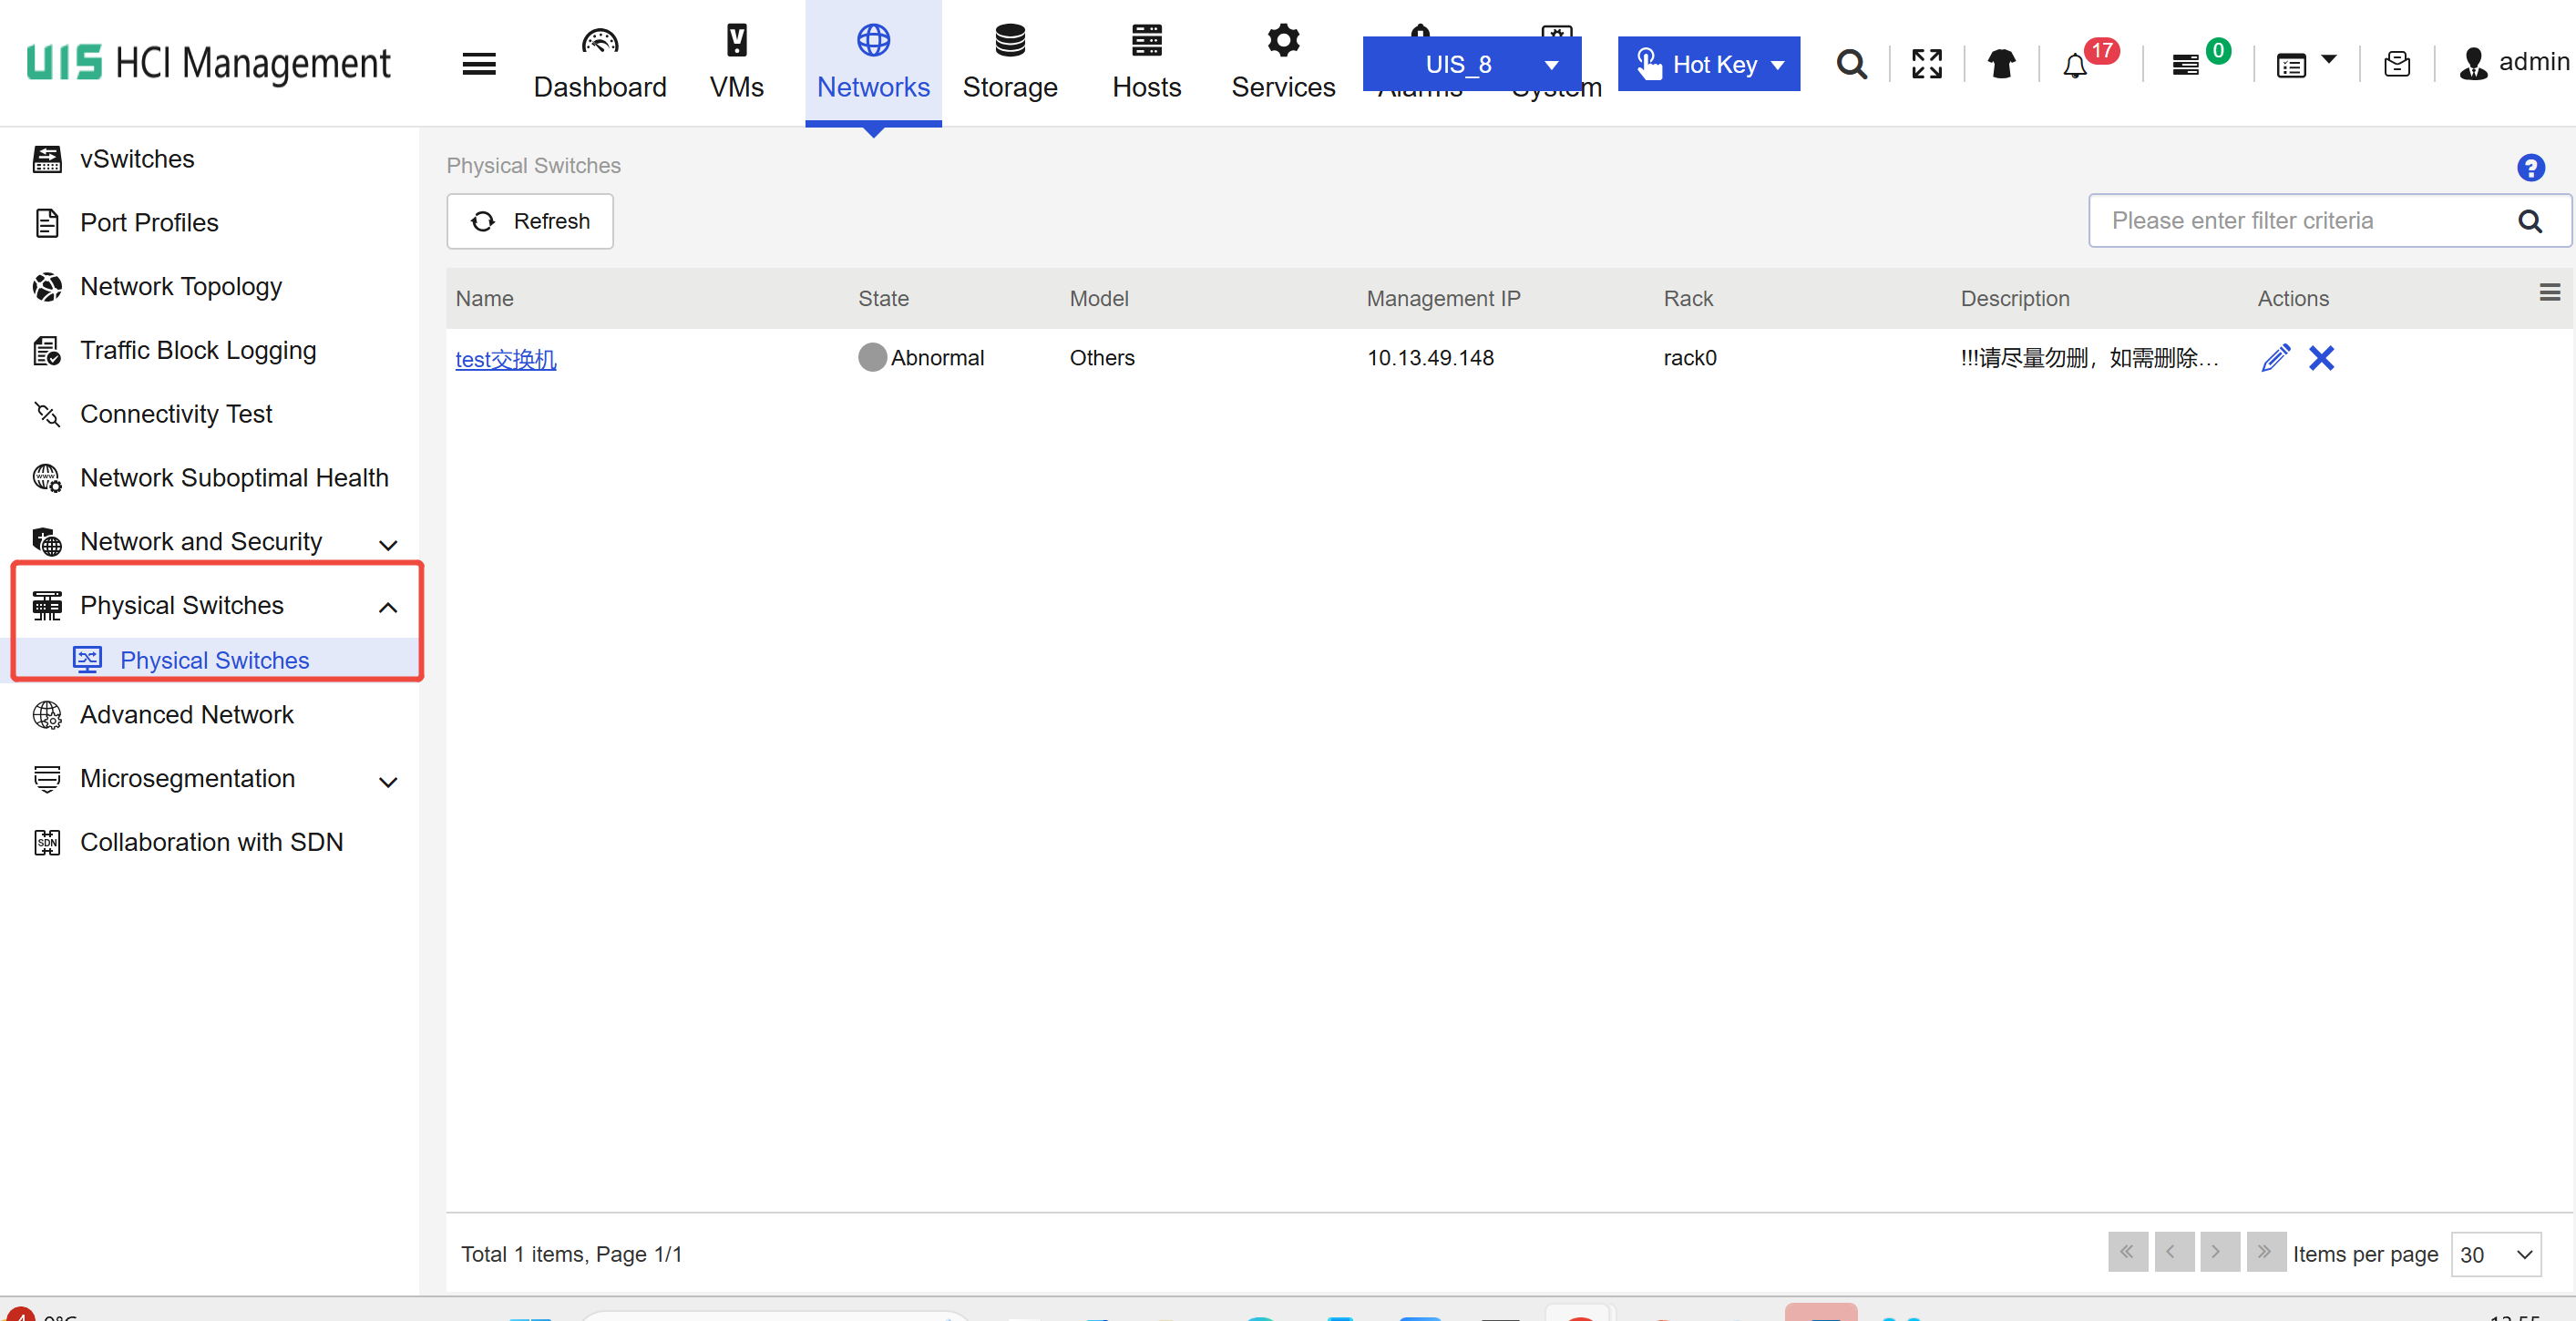Click the hamburger menu collapse icon
The height and width of the screenshot is (1321, 2576).
(x=479, y=65)
